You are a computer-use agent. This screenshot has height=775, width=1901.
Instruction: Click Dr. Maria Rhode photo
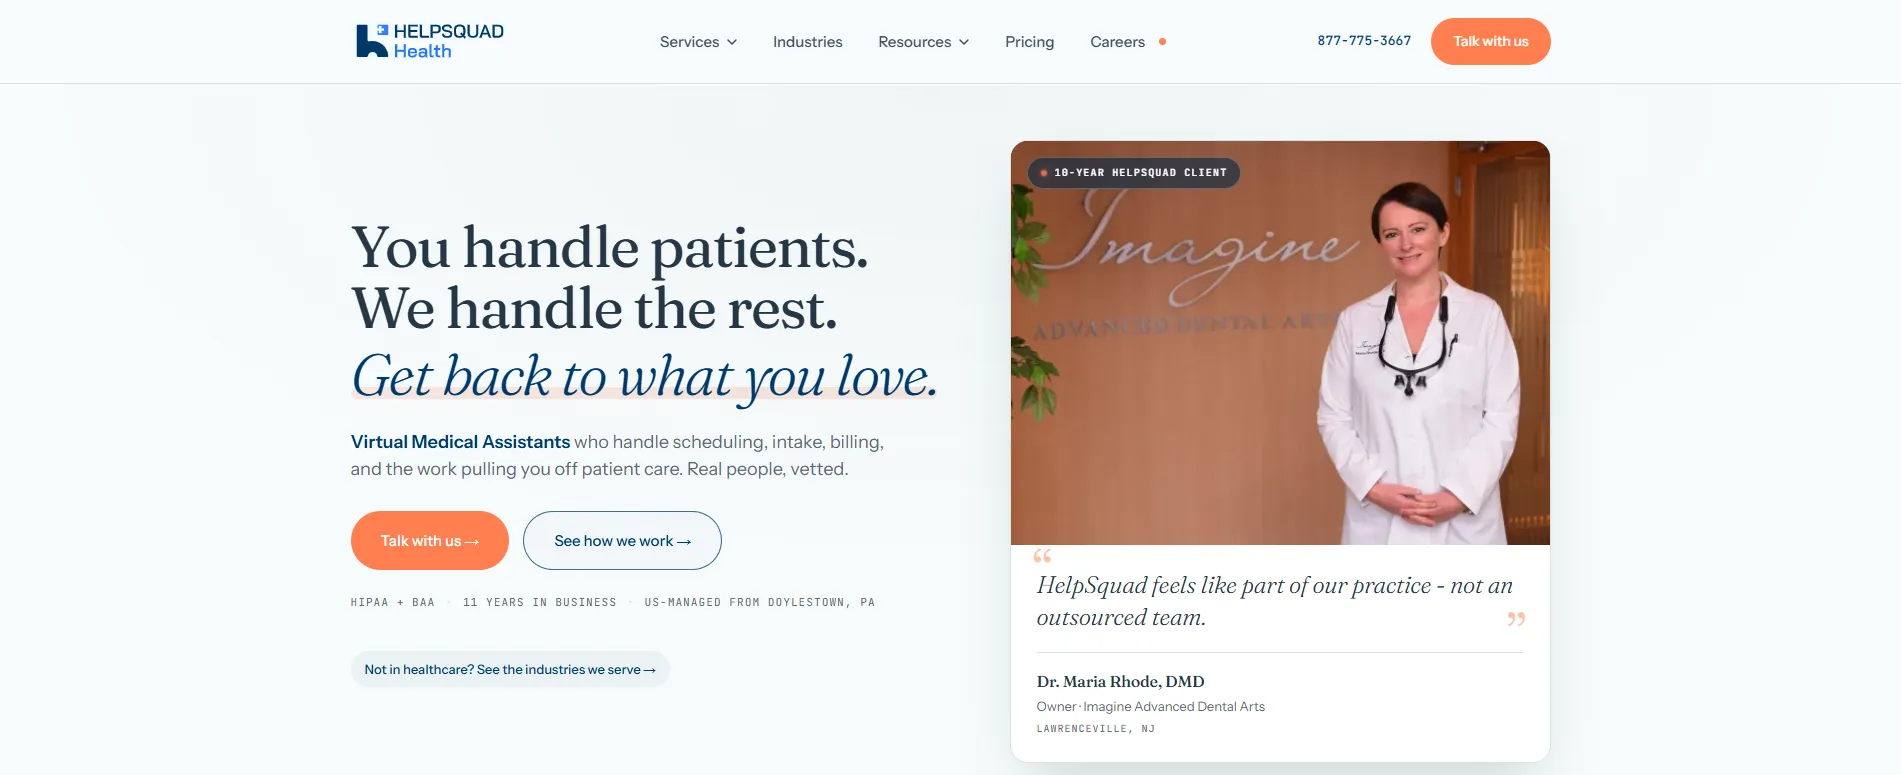click(x=1280, y=343)
